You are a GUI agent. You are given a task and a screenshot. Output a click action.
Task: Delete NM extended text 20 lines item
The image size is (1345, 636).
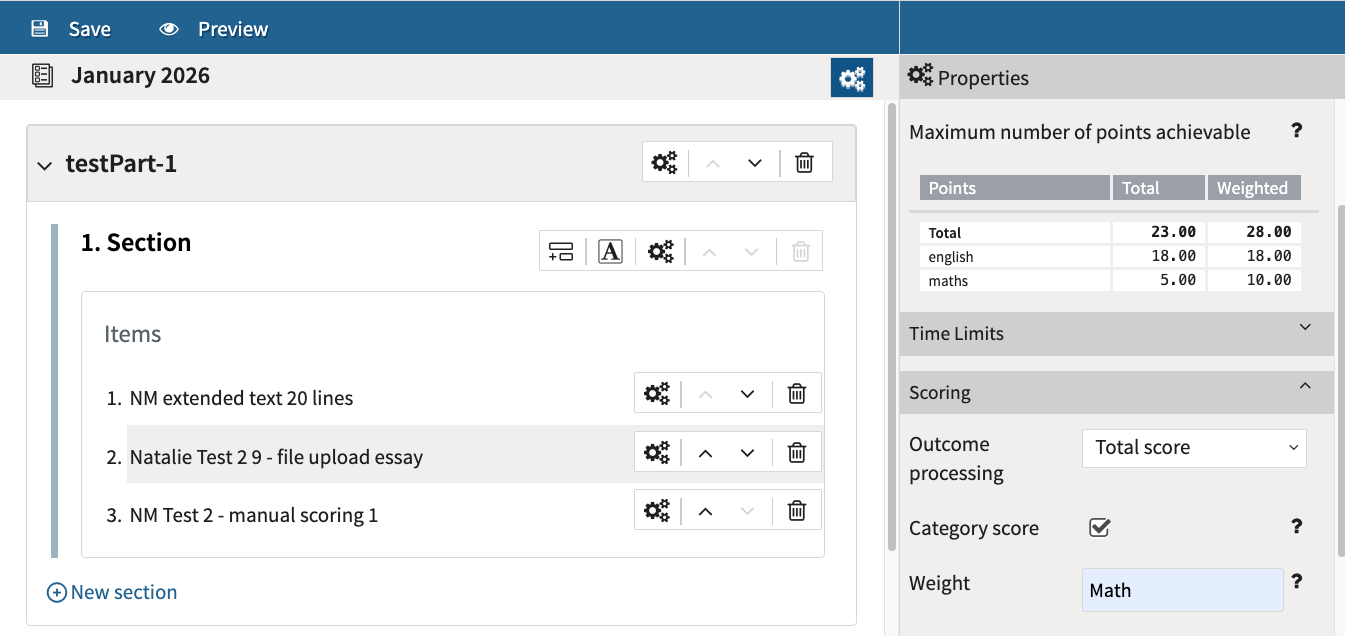797,394
